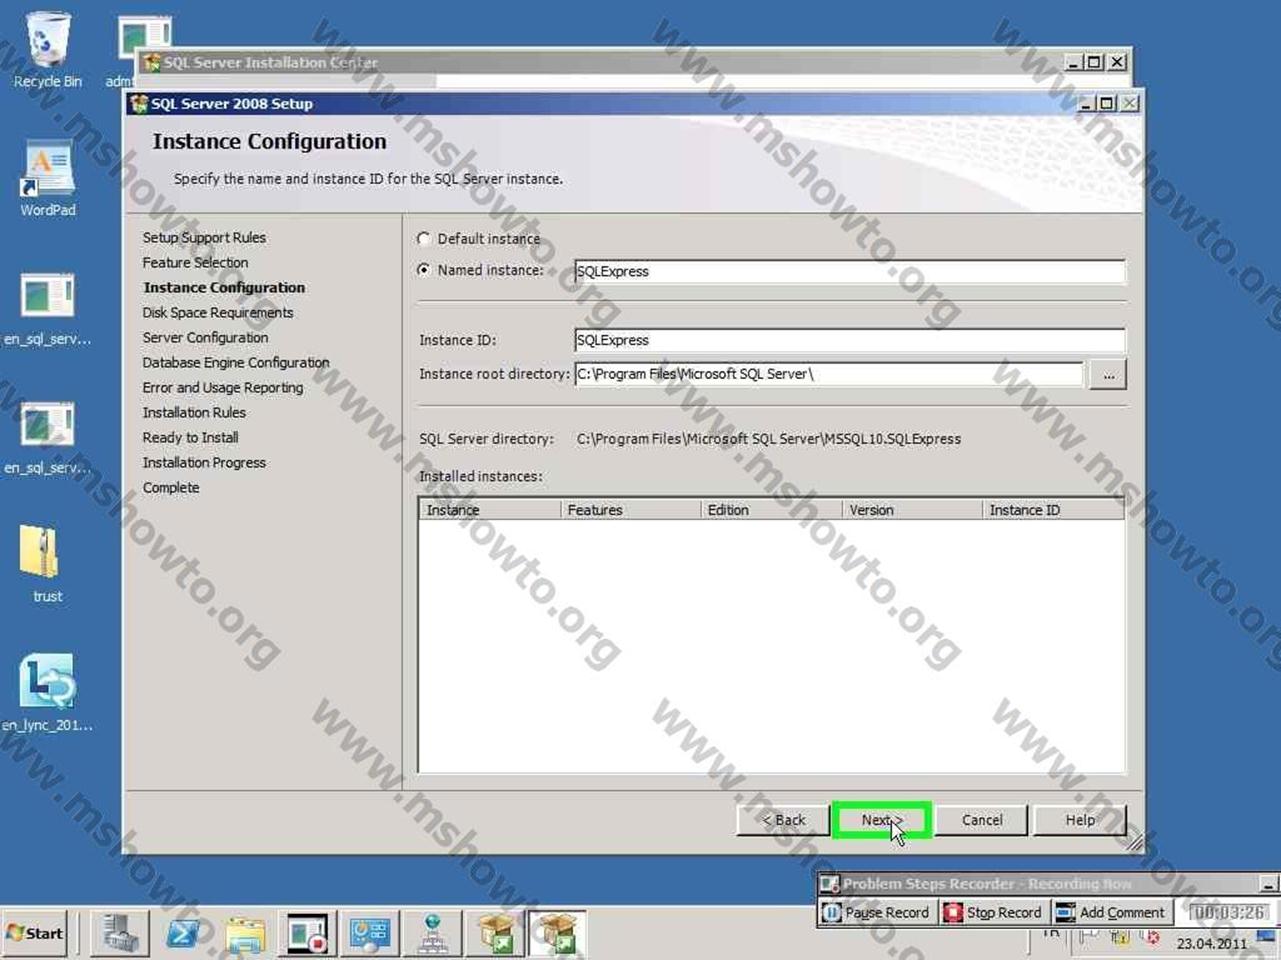Click Next to continue setup
Image resolution: width=1281 pixels, height=960 pixels.
click(x=881, y=820)
